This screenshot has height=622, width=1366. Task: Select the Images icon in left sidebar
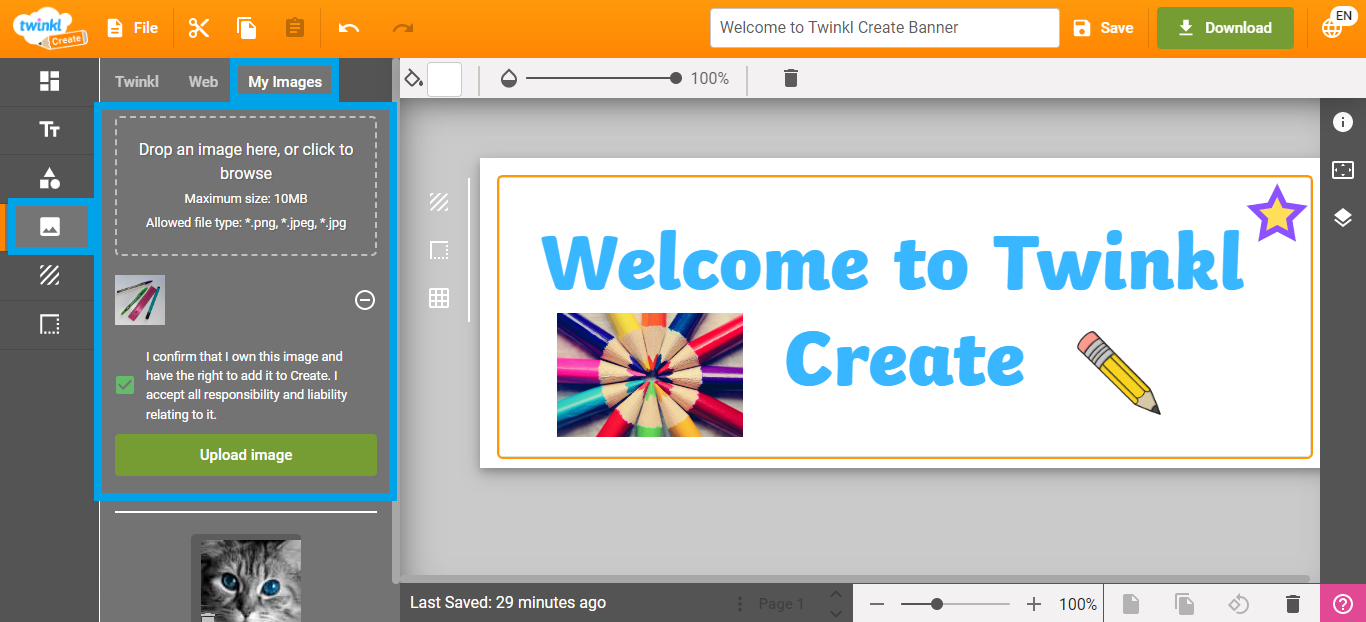click(49, 227)
